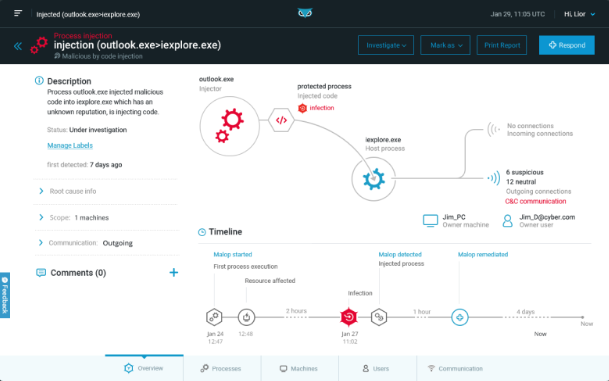Click the Status: Under investigation text
The image size is (609, 381).
coord(87,130)
